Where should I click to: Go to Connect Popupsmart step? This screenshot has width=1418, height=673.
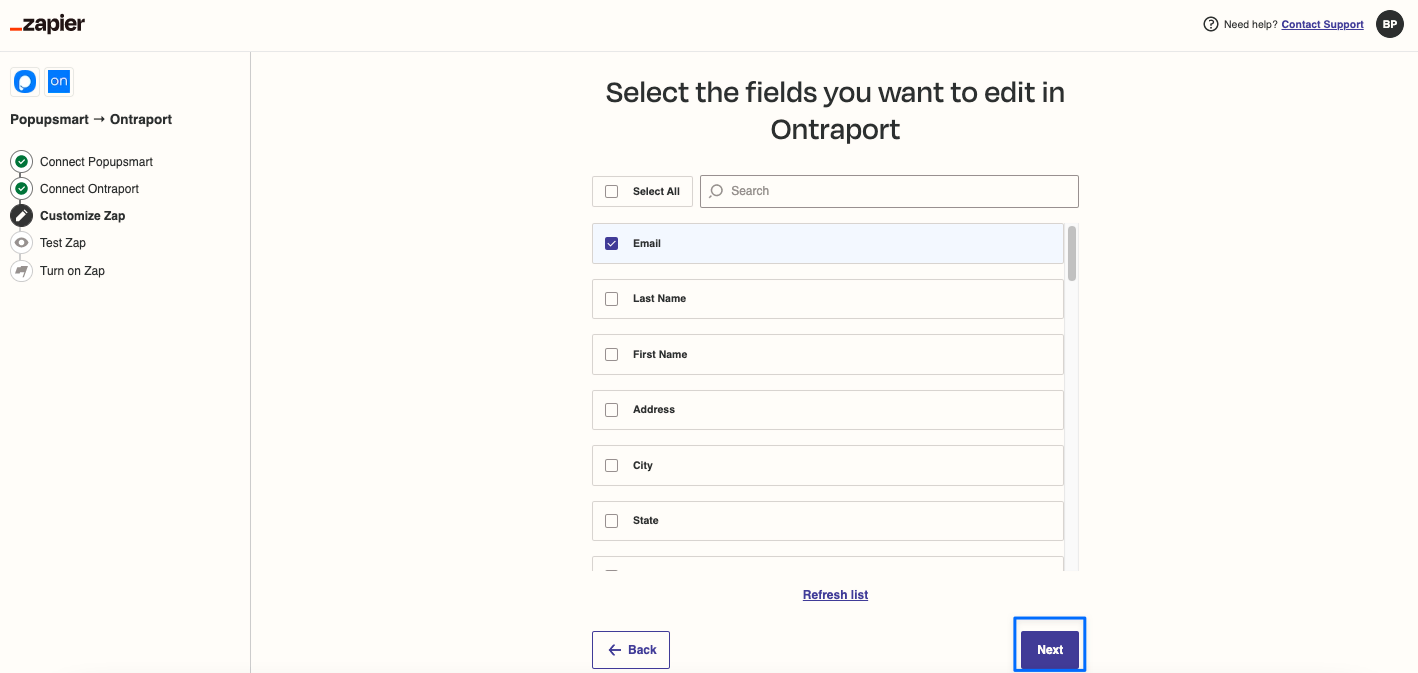(x=96, y=161)
